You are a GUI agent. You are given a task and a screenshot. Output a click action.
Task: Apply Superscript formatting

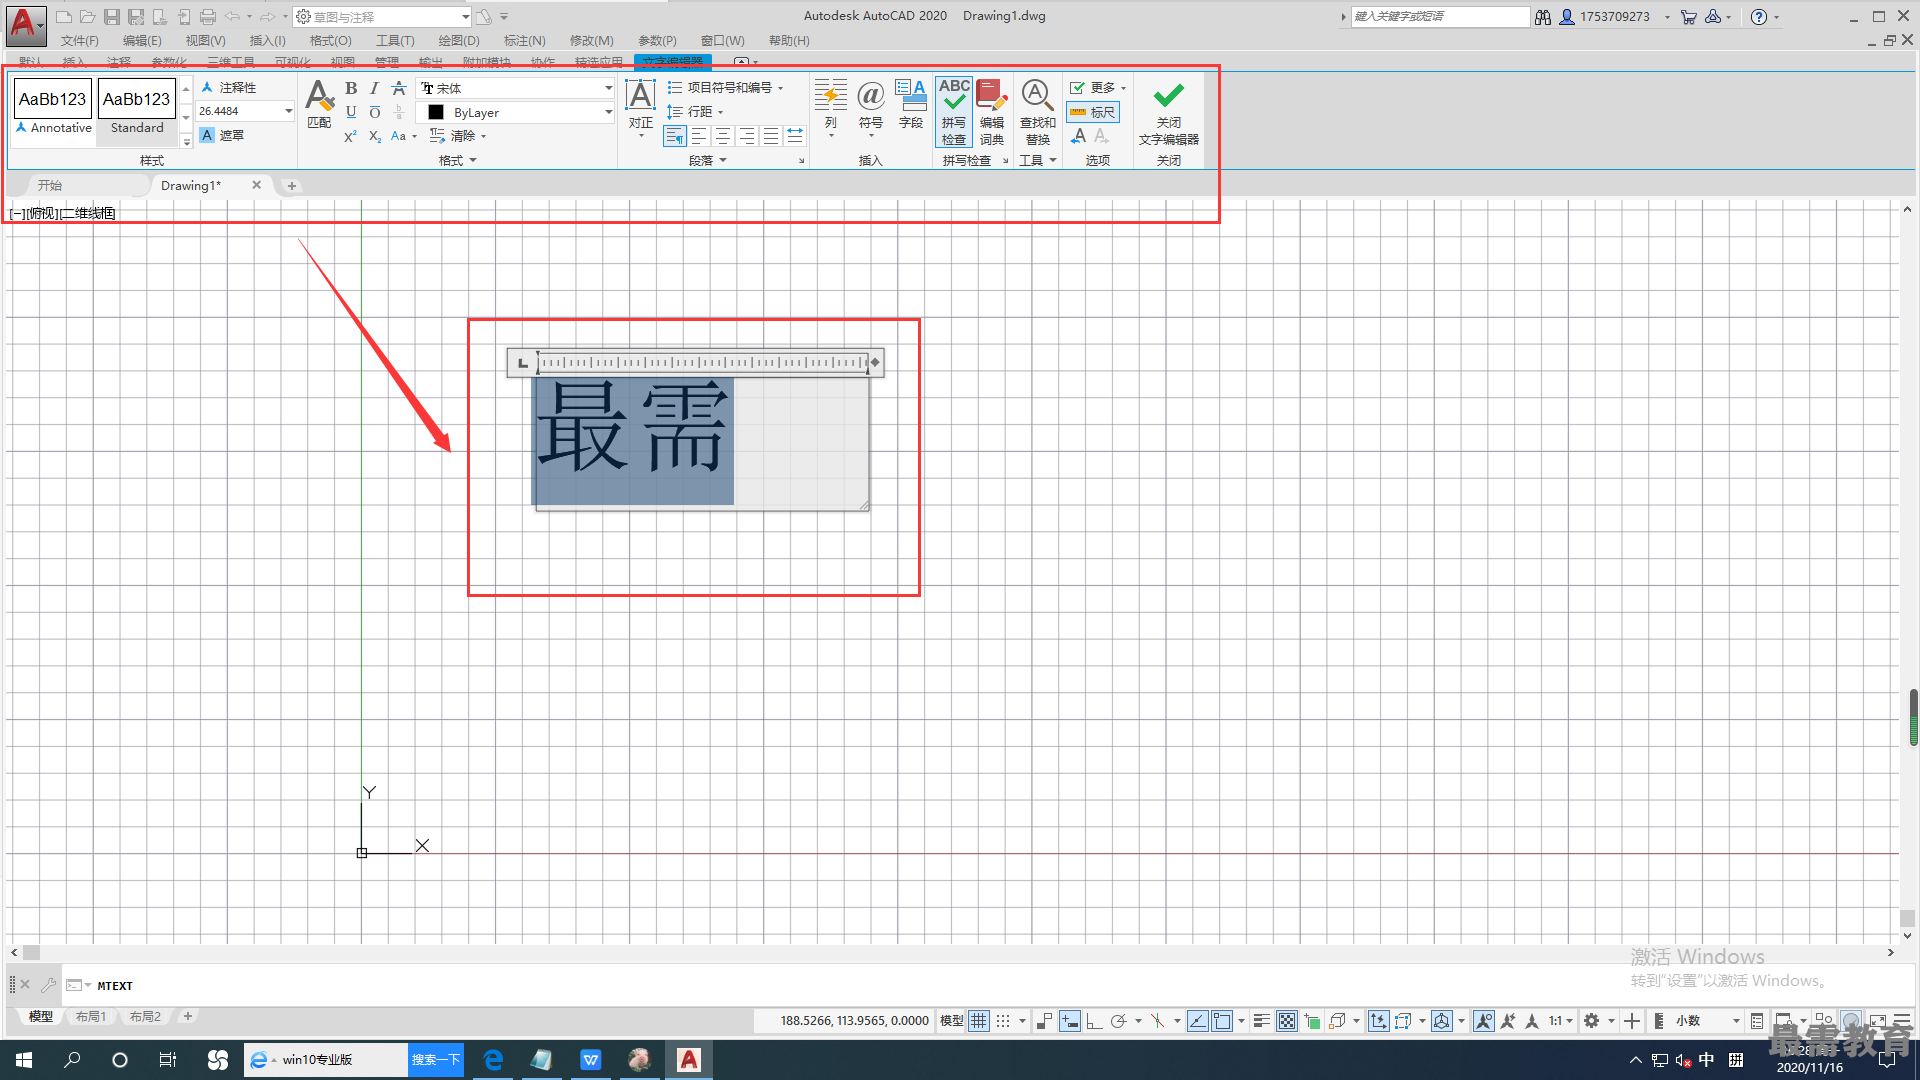[351, 136]
